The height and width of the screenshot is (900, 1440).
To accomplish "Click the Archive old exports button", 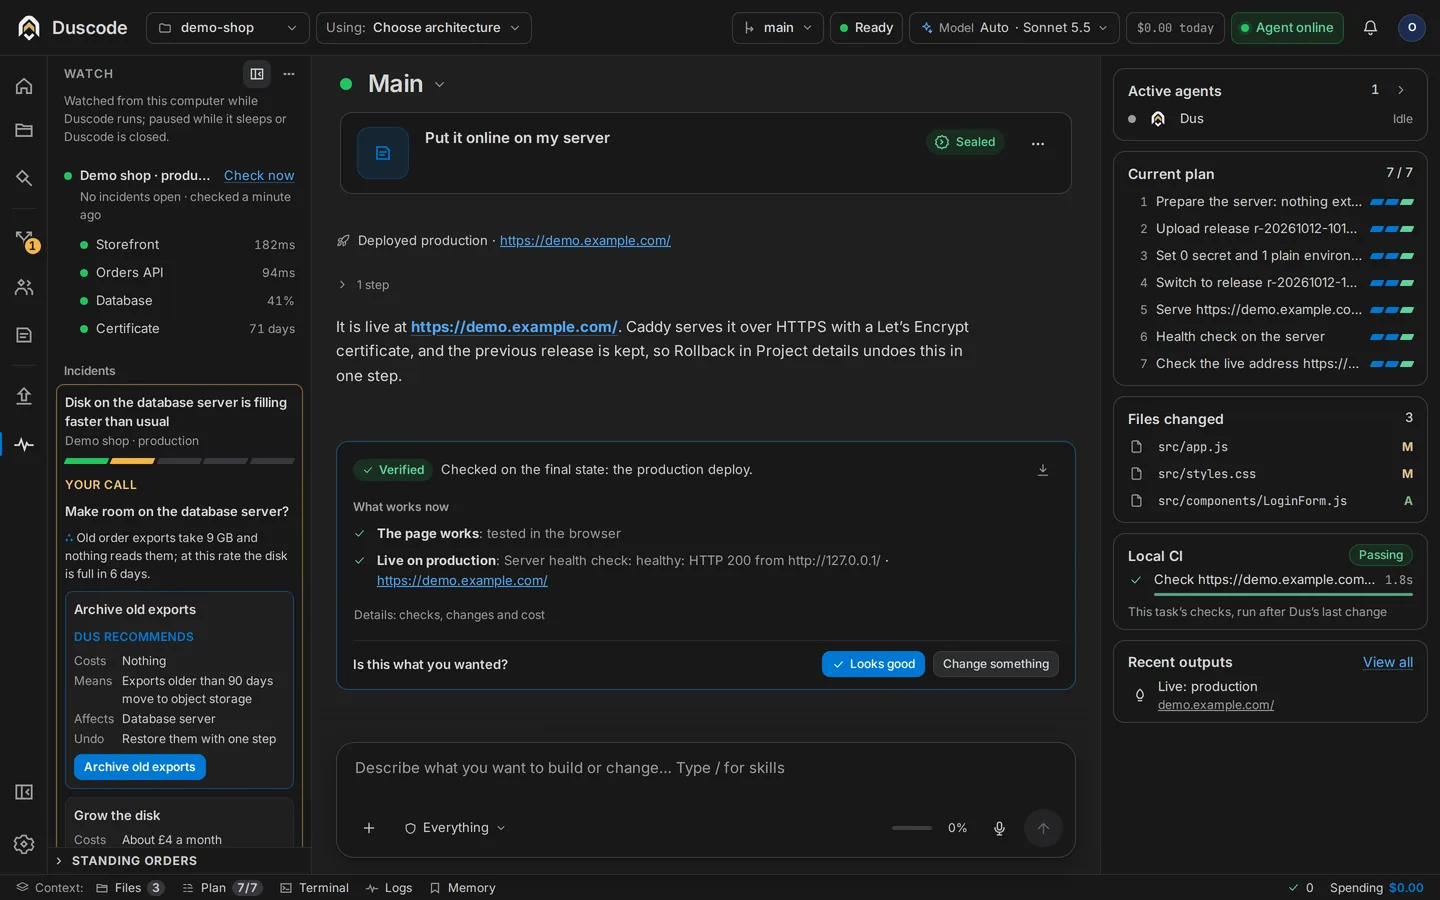I will (140, 767).
